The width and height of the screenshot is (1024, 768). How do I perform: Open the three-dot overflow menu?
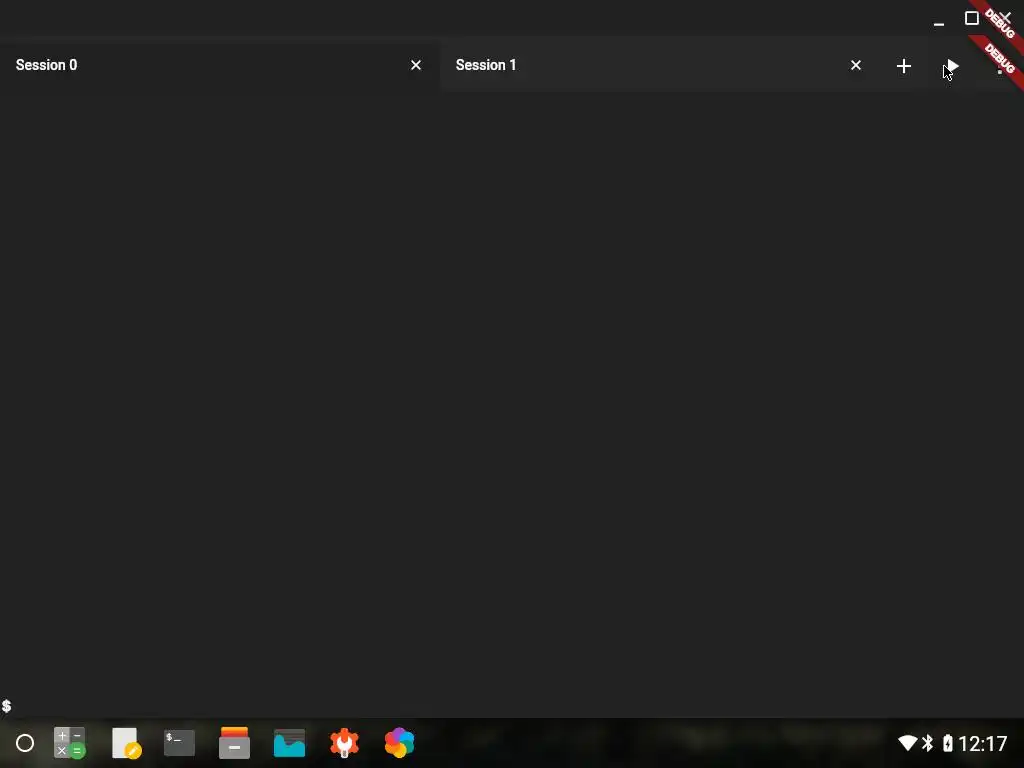tap(999, 65)
